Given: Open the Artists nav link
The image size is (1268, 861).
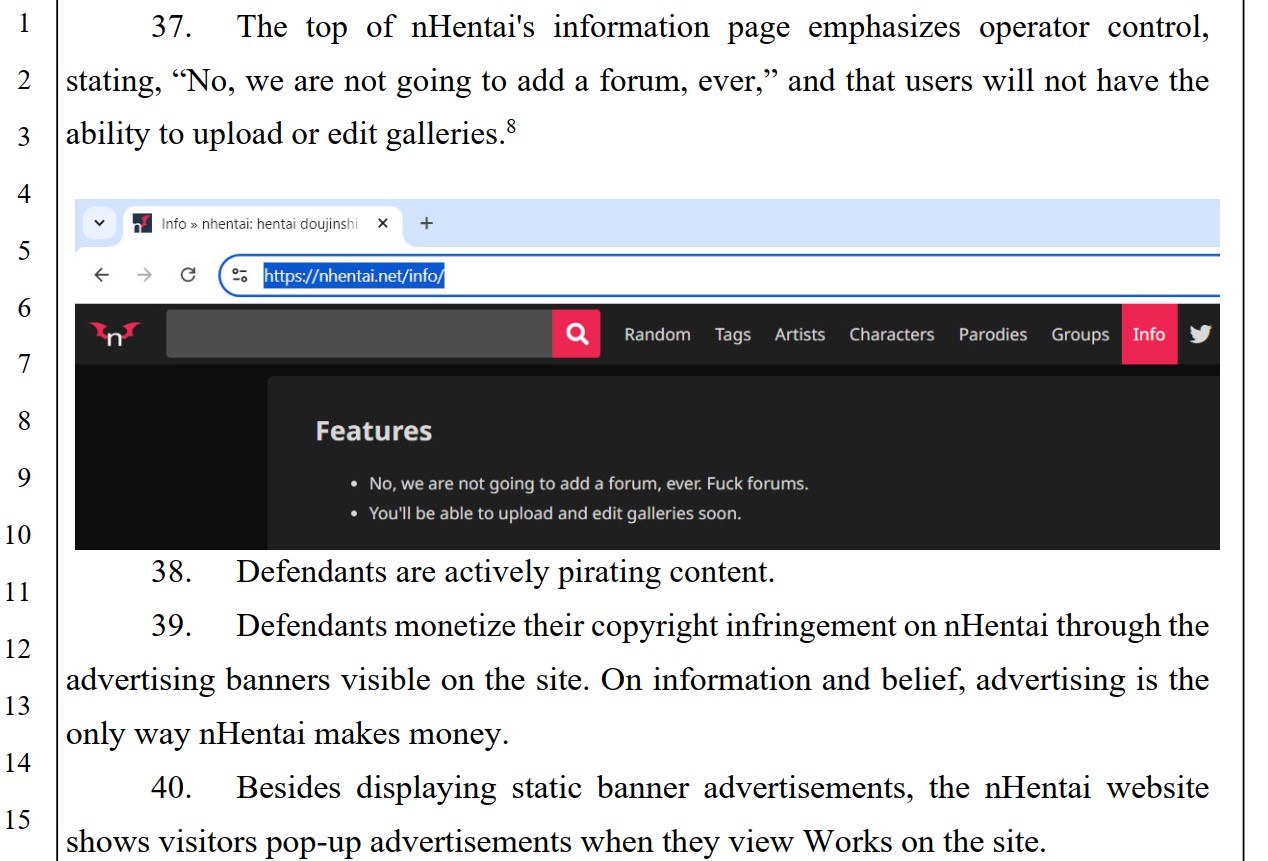Looking at the screenshot, I should coord(800,335).
